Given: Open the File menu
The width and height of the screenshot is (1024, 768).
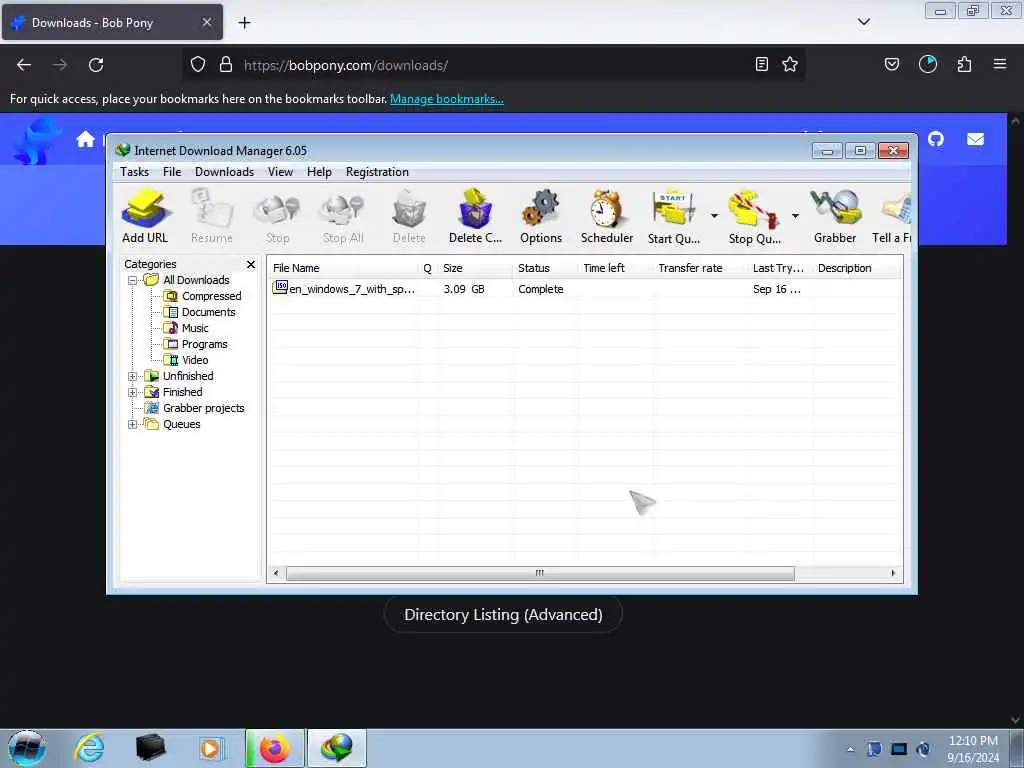Looking at the screenshot, I should tap(172, 172).
